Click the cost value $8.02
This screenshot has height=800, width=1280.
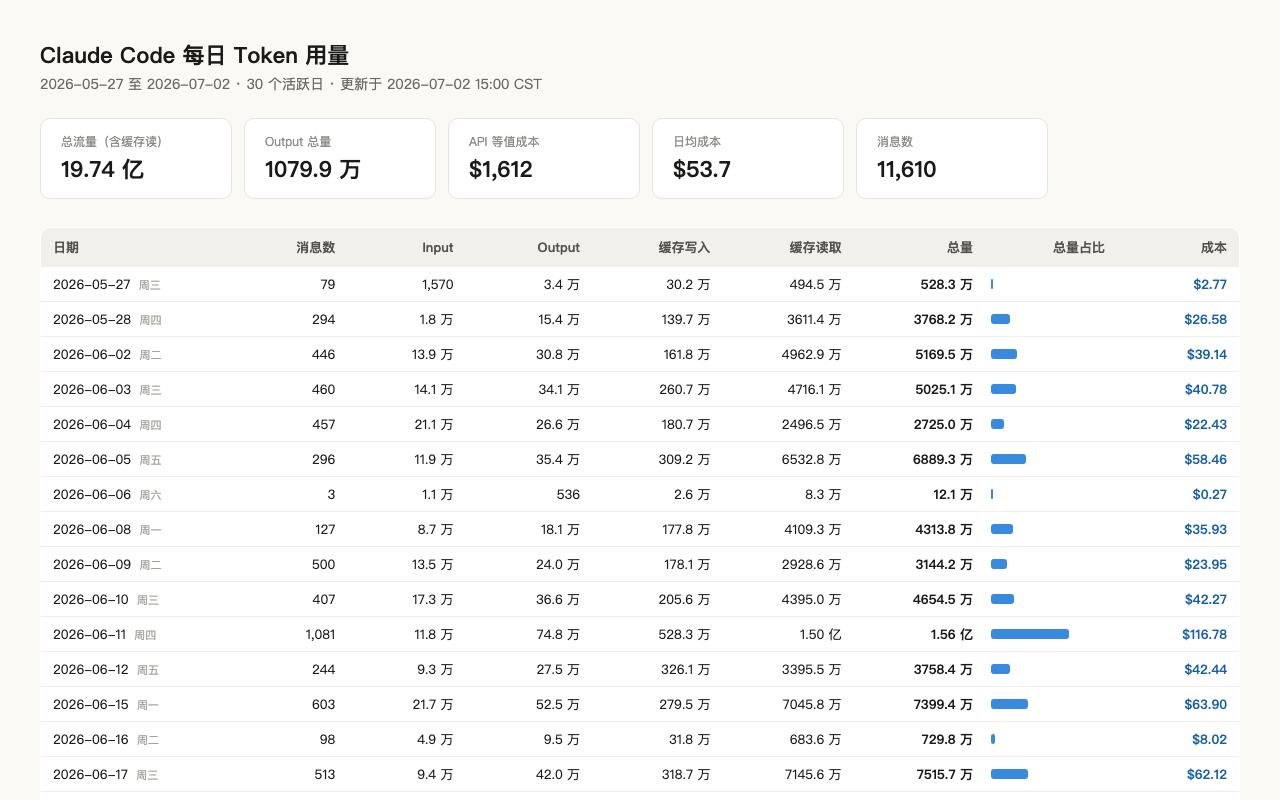(1210, 739)
